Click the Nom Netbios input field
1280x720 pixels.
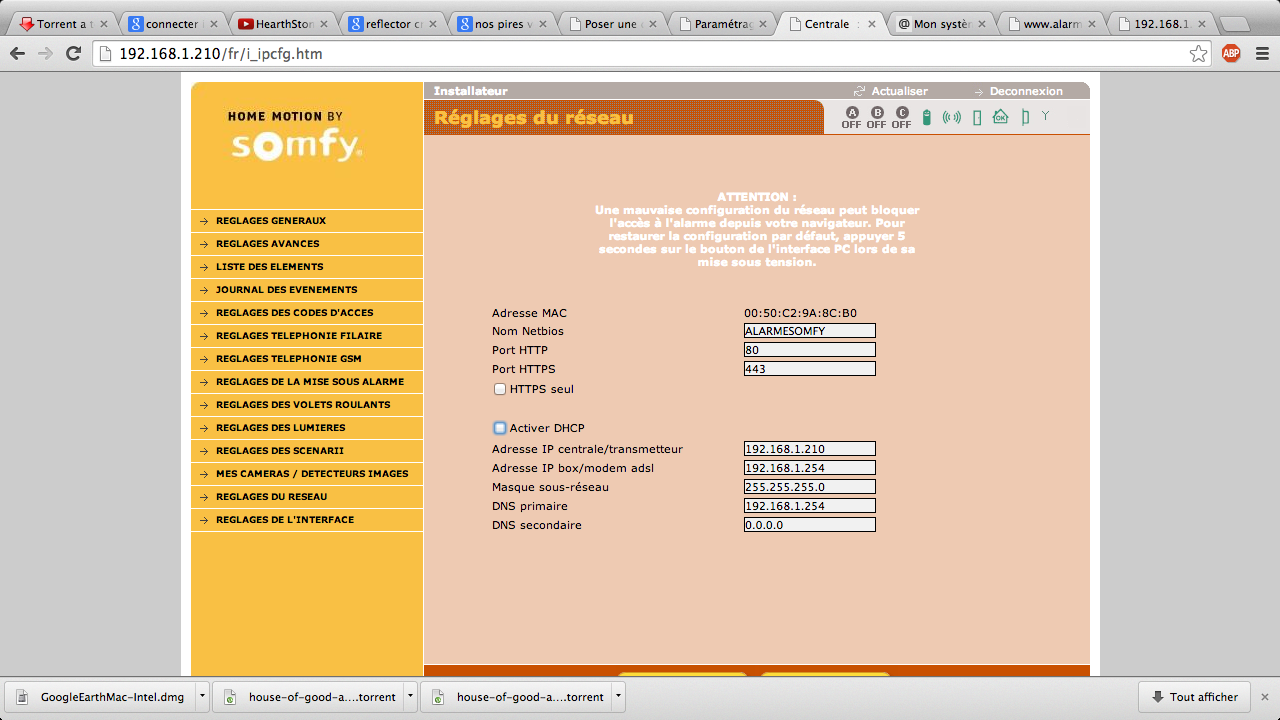pyautogui.click(x=809, y=331)
